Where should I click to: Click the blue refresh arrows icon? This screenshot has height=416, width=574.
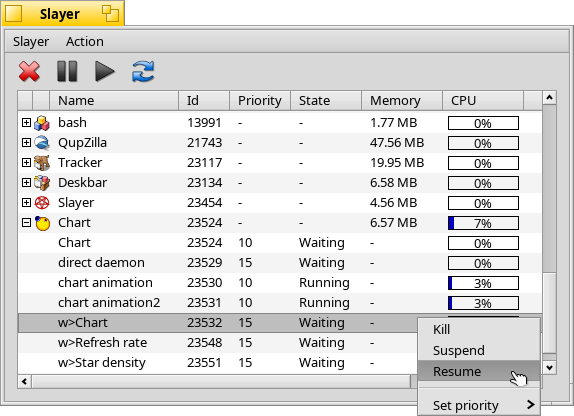143,71
